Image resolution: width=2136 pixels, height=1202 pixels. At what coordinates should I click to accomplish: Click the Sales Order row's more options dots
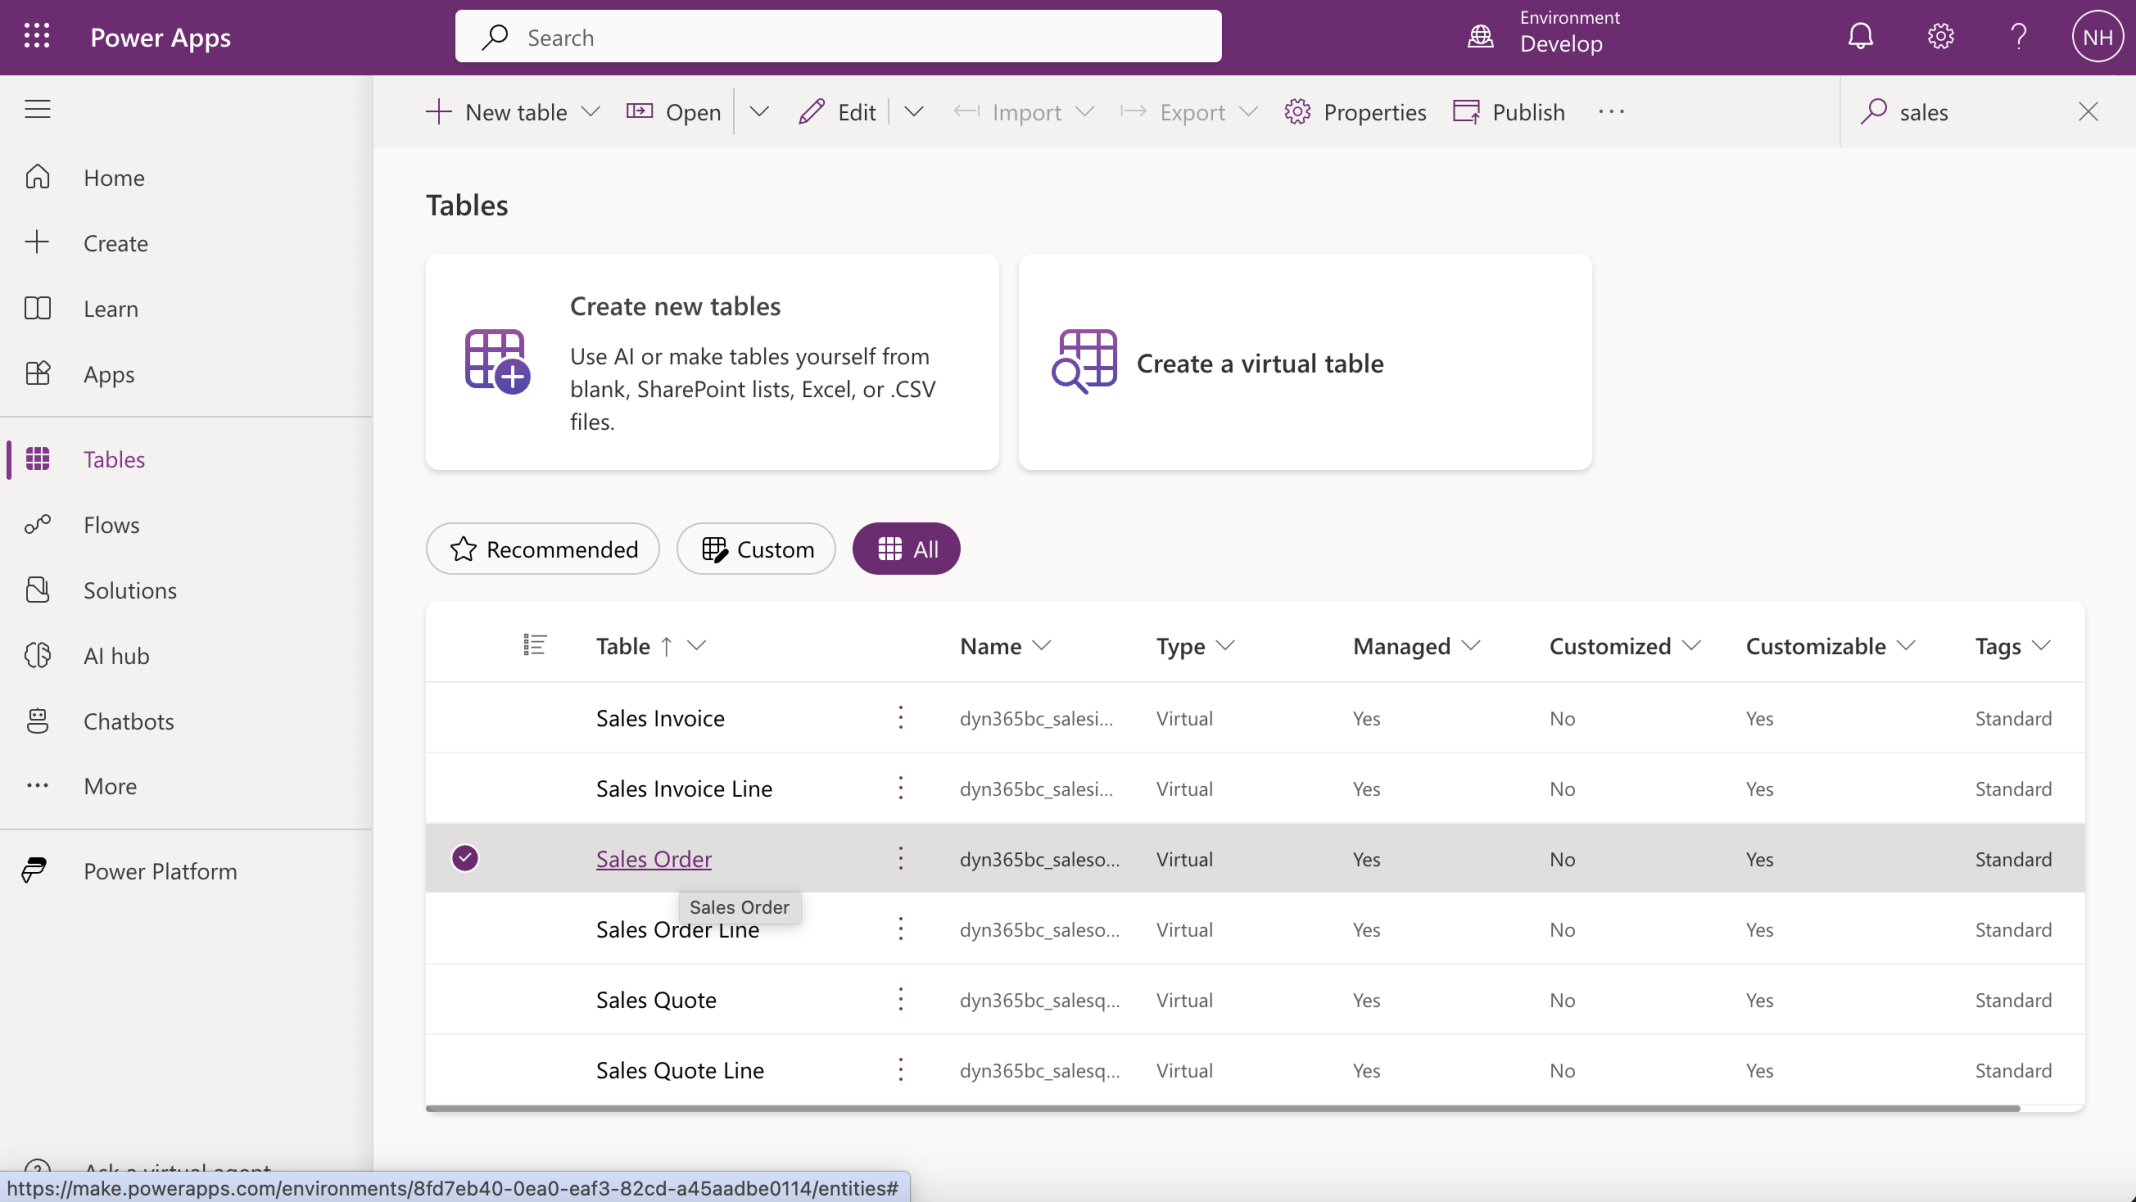coord(900,858)
